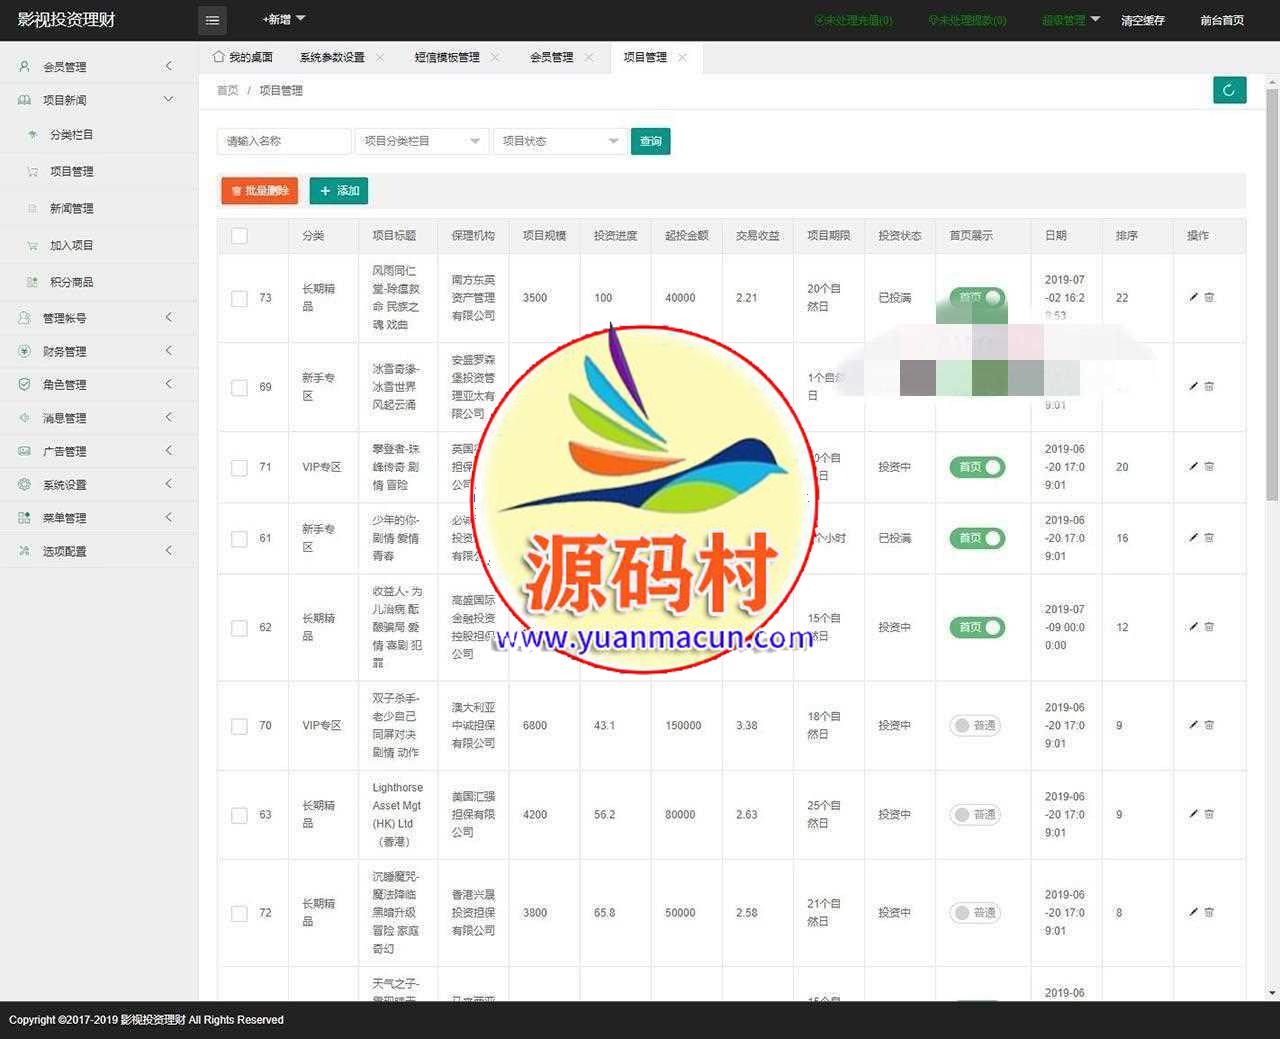This screenshot has height=1039, width=1280.
Task: Enable homepage switch for row 70
Action: [976, 725]
